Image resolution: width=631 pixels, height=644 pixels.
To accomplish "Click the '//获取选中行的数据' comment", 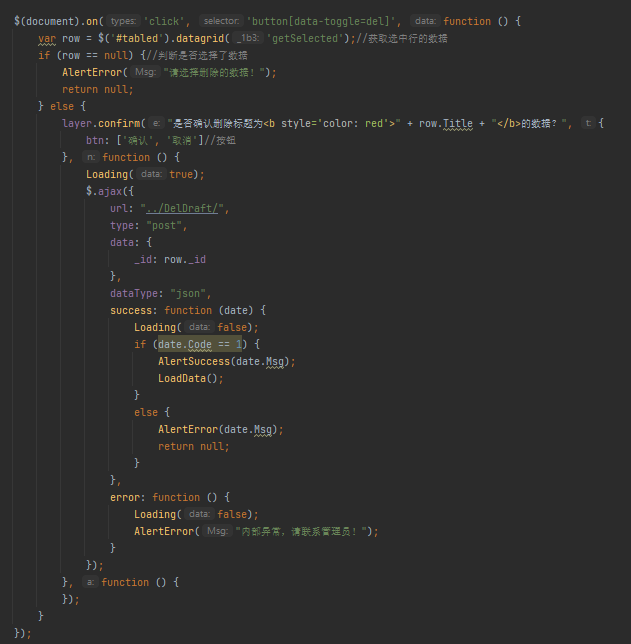I will [x=402, y=39].
